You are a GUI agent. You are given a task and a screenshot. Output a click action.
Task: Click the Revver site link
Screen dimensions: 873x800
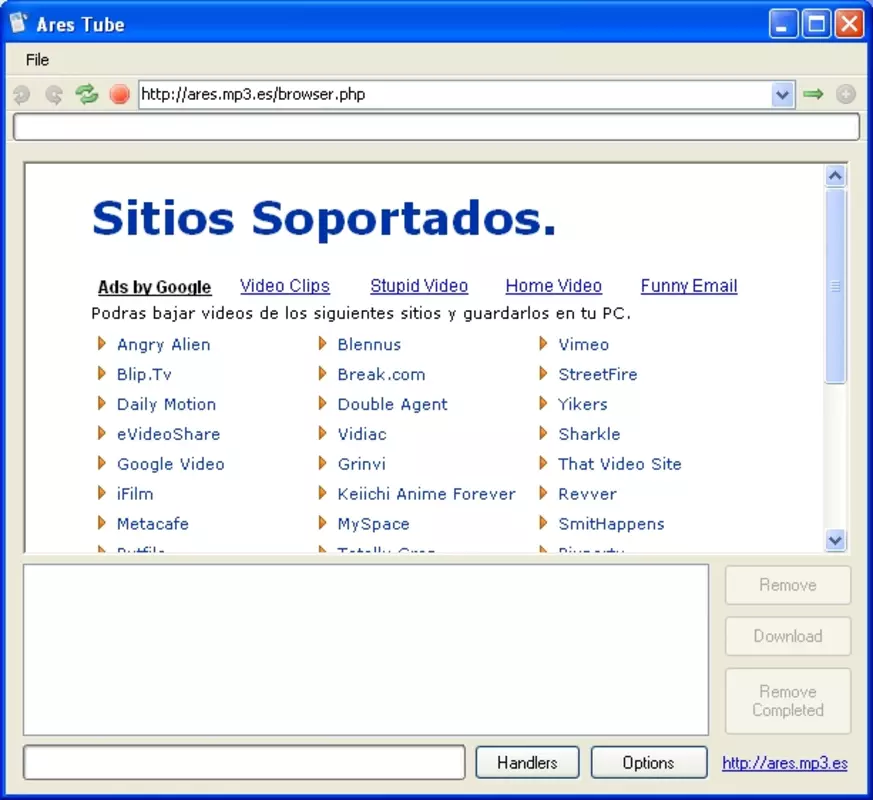pyautogui.click(x=587, y=494)
